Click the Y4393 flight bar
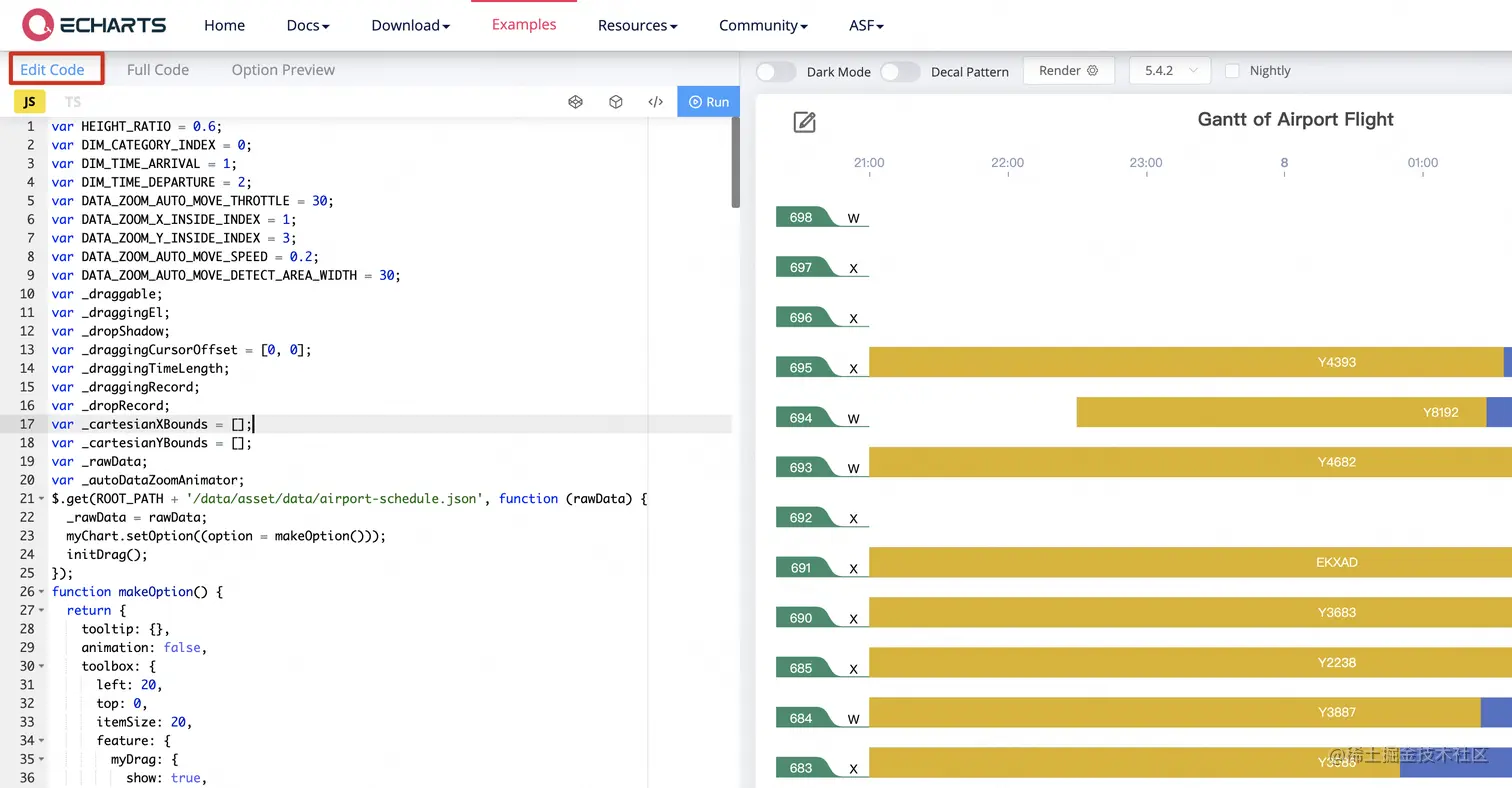The image size is (1512, 788). point(1186,362)
